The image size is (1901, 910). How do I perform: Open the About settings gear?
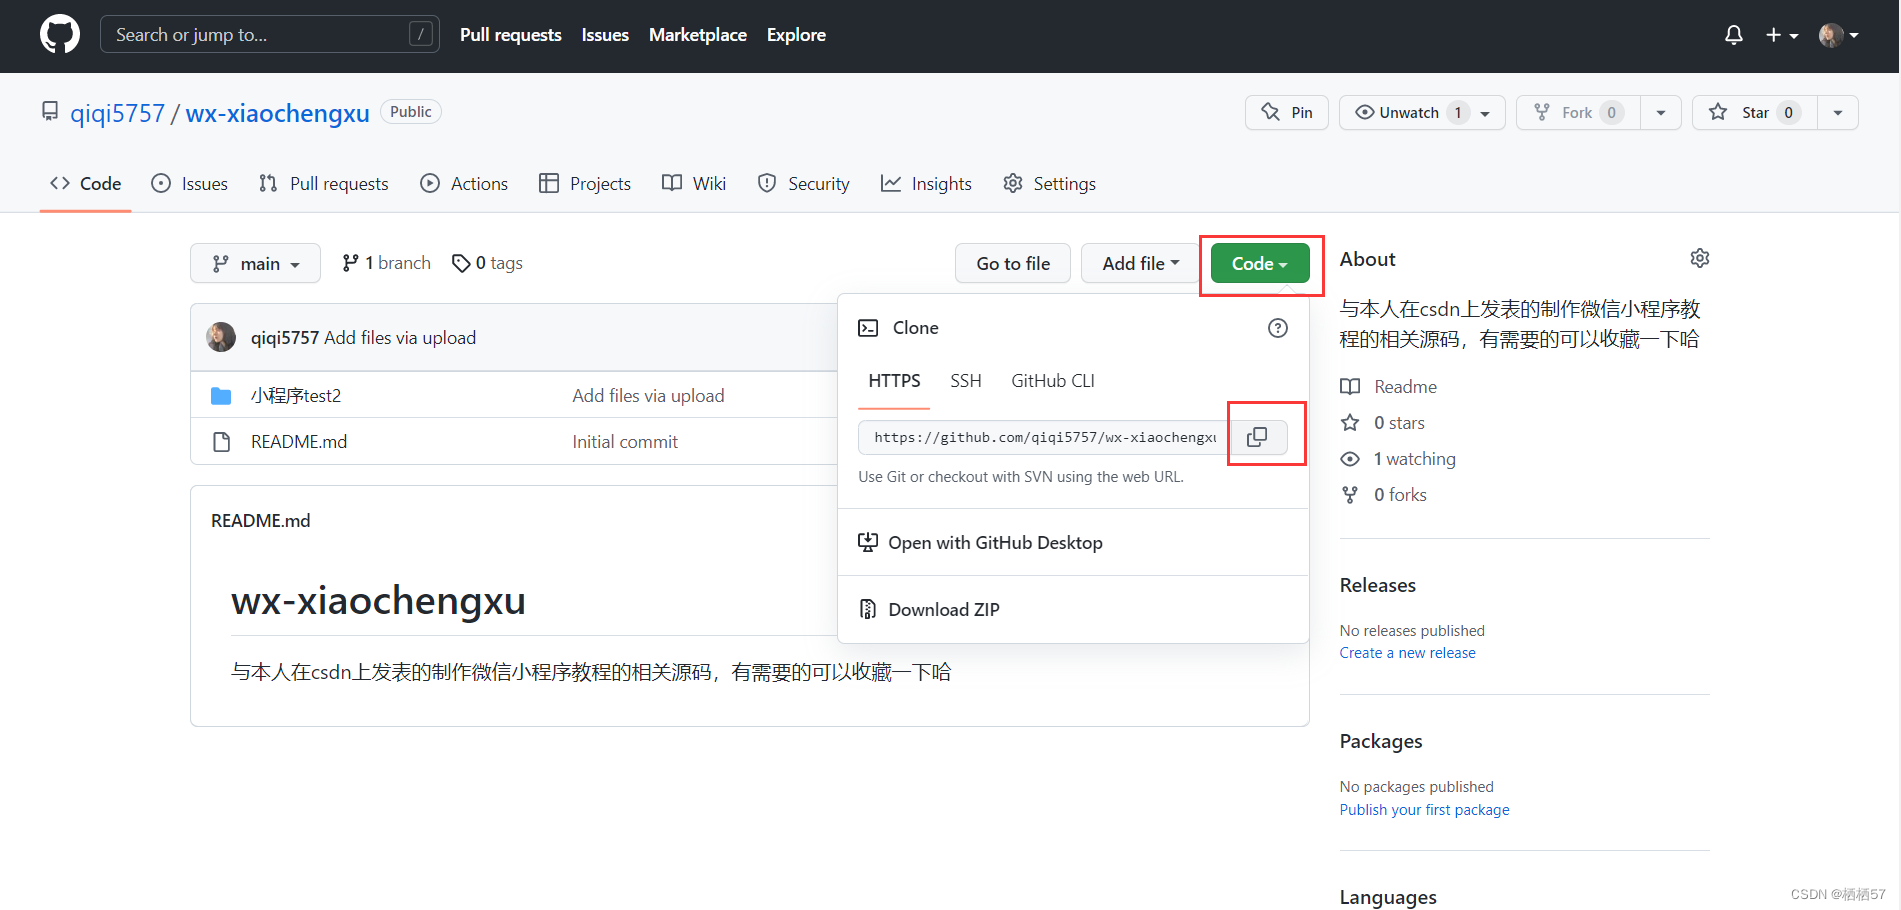pos(1700,259)
